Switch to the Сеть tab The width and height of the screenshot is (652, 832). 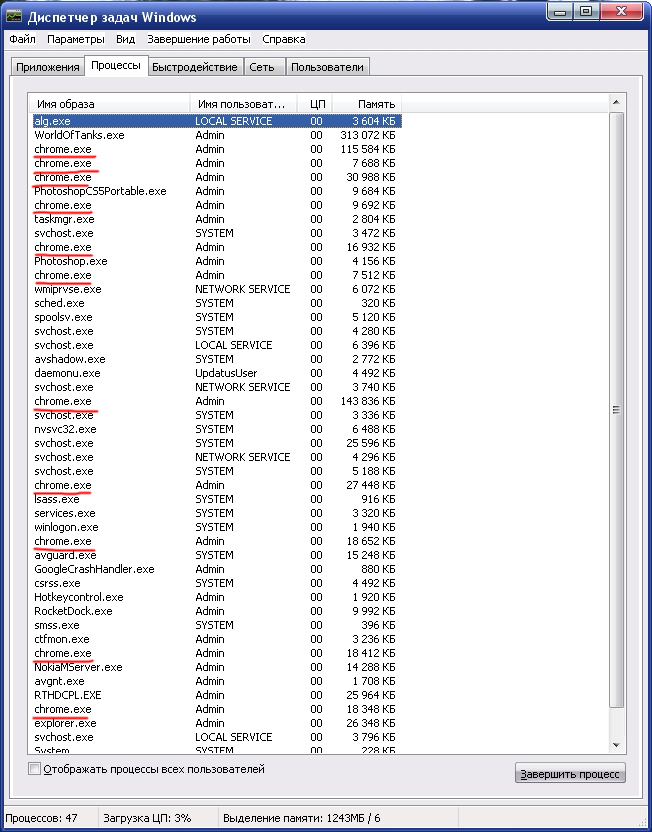click(262, 67)
